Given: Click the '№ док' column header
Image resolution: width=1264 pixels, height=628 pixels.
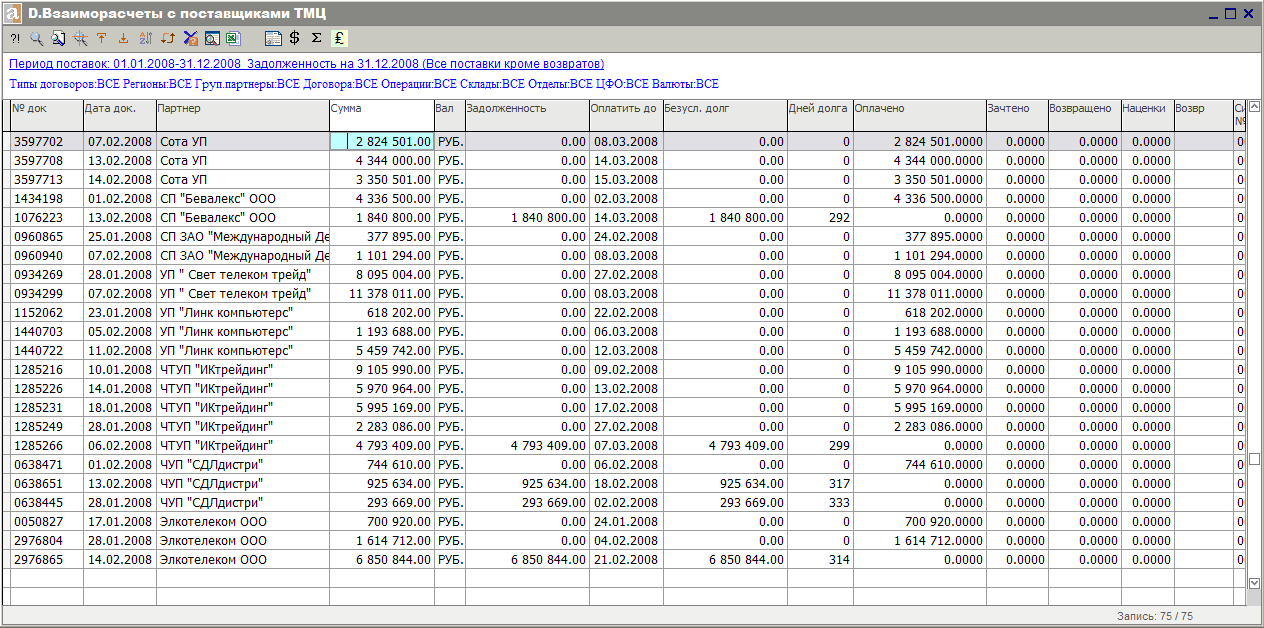Looking at the screenshot, I should (x=46, y=115).
